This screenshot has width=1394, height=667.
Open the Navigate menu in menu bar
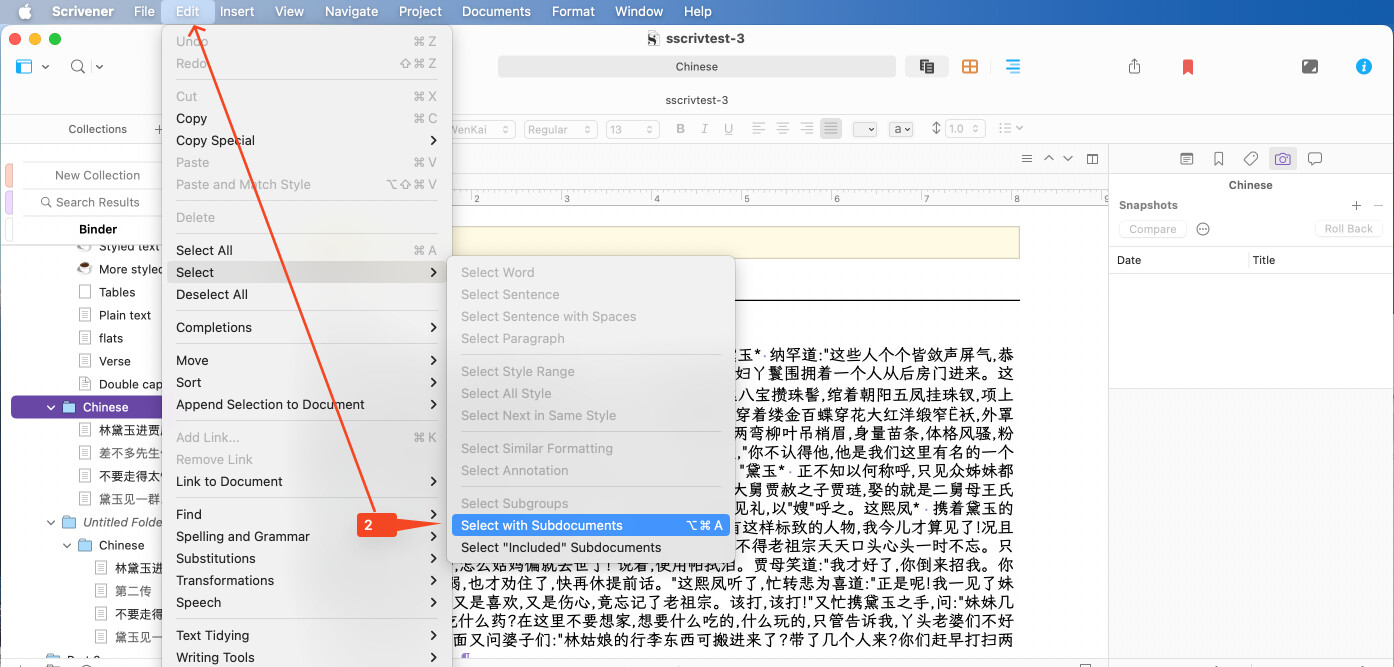pos(352,12)
